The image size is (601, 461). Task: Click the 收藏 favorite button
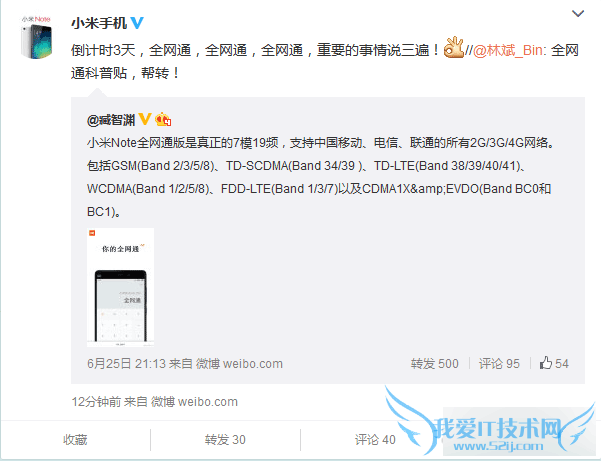click(75, 440)
